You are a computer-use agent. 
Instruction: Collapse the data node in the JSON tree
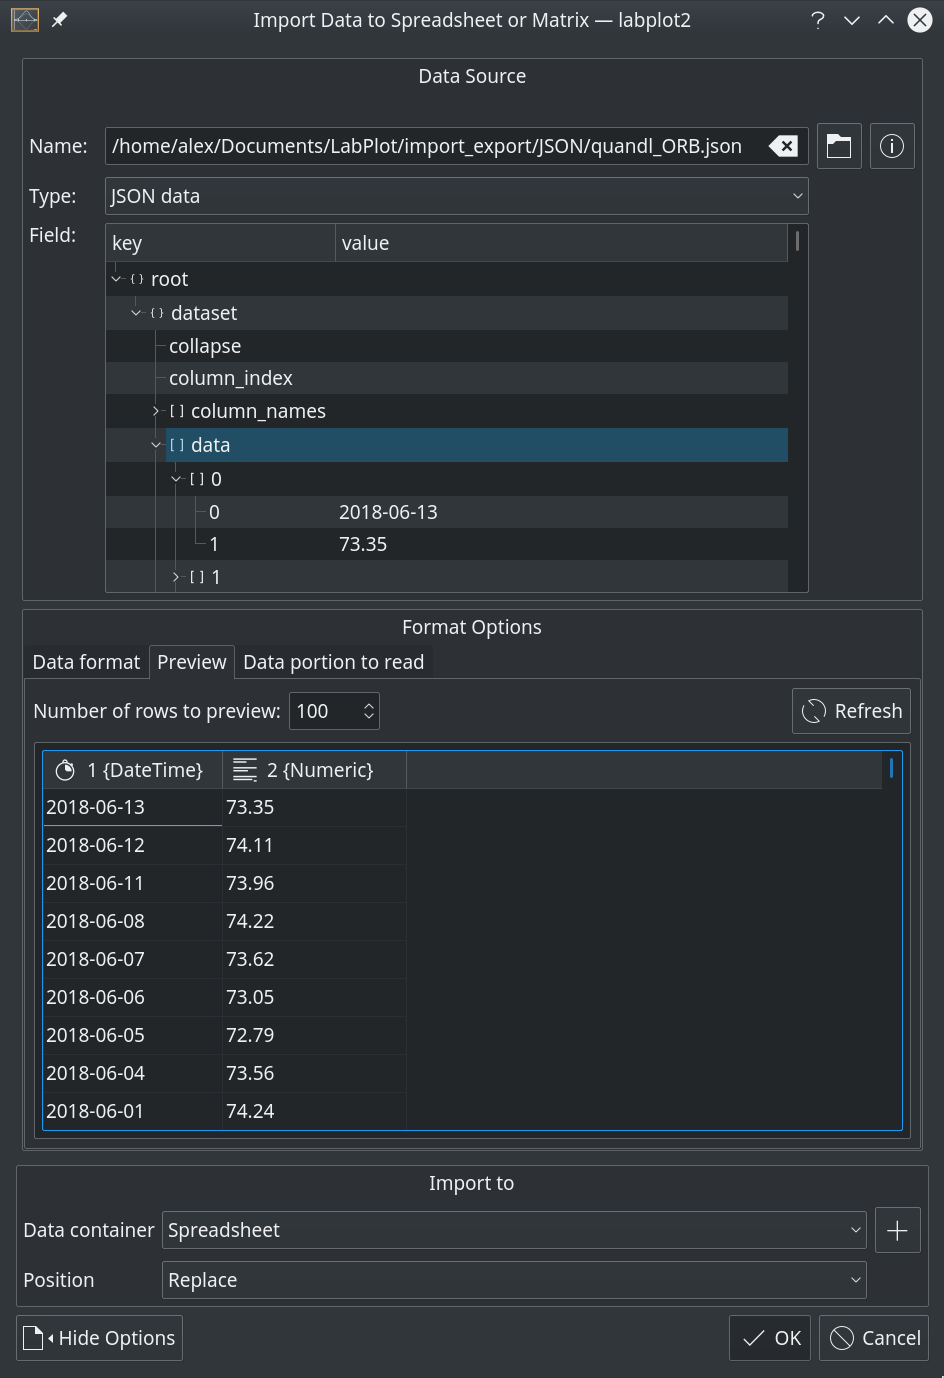(x=157, y=444)
